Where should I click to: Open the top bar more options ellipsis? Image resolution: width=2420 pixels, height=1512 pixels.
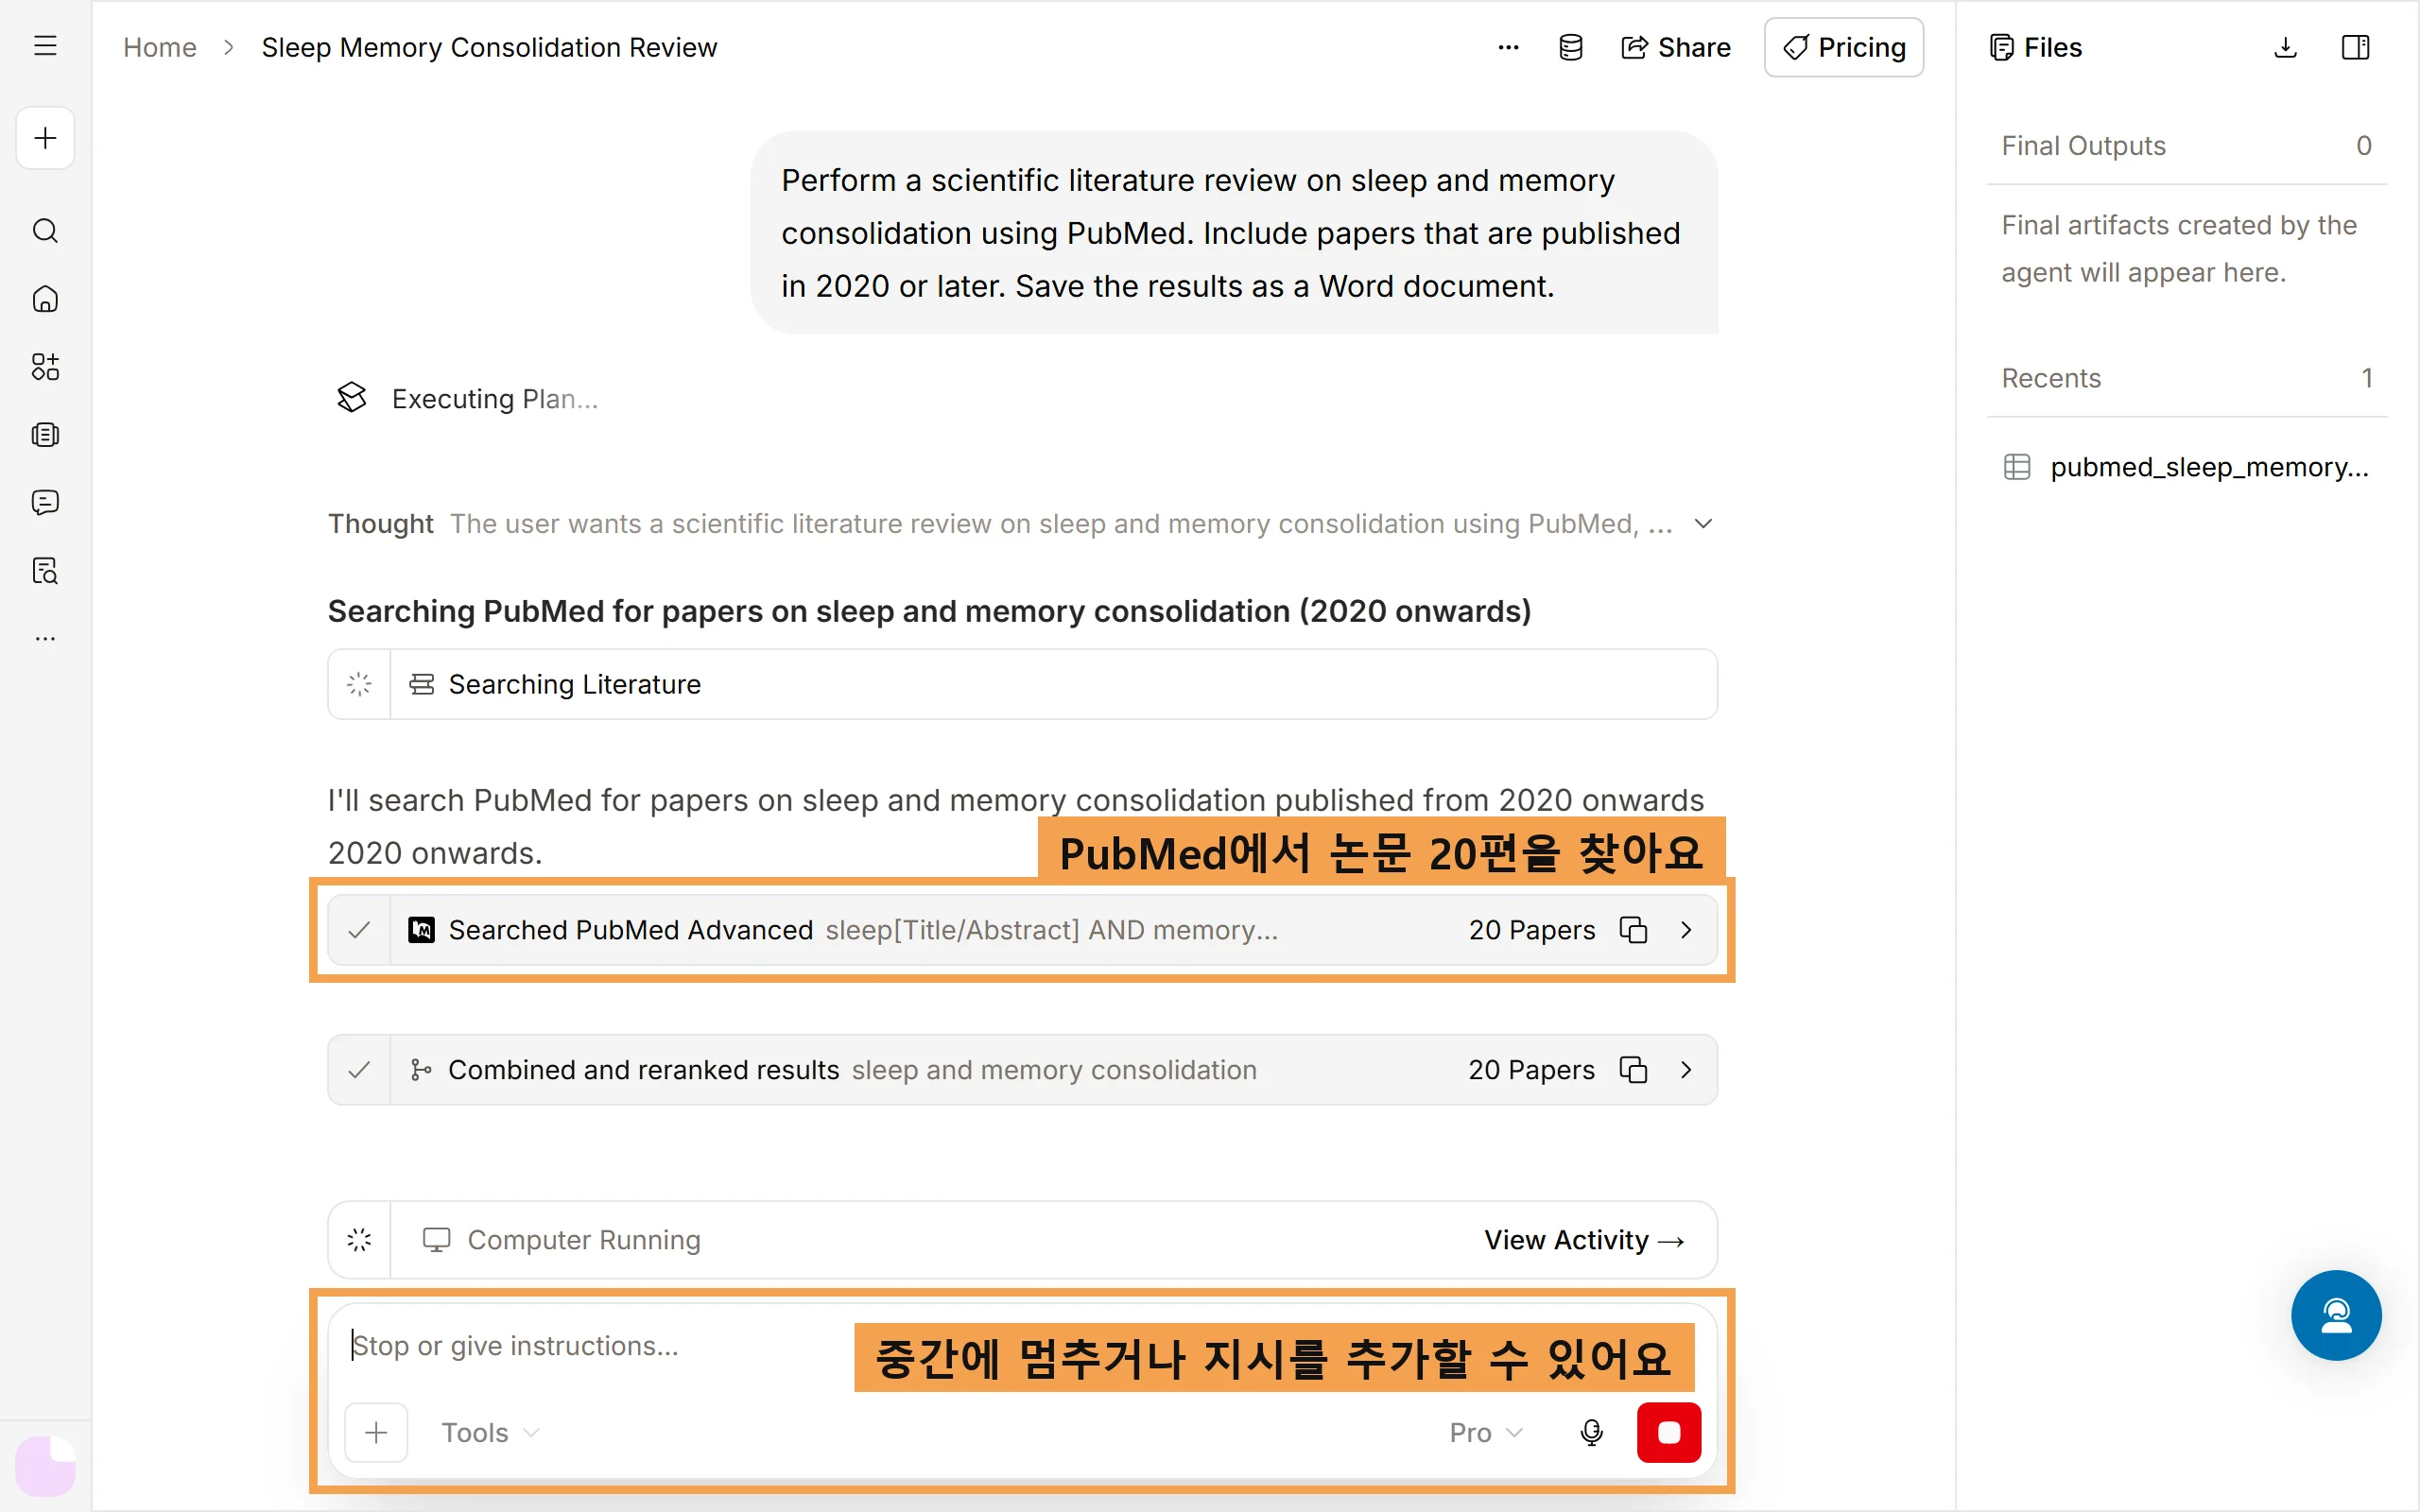tap(1508, 47)
